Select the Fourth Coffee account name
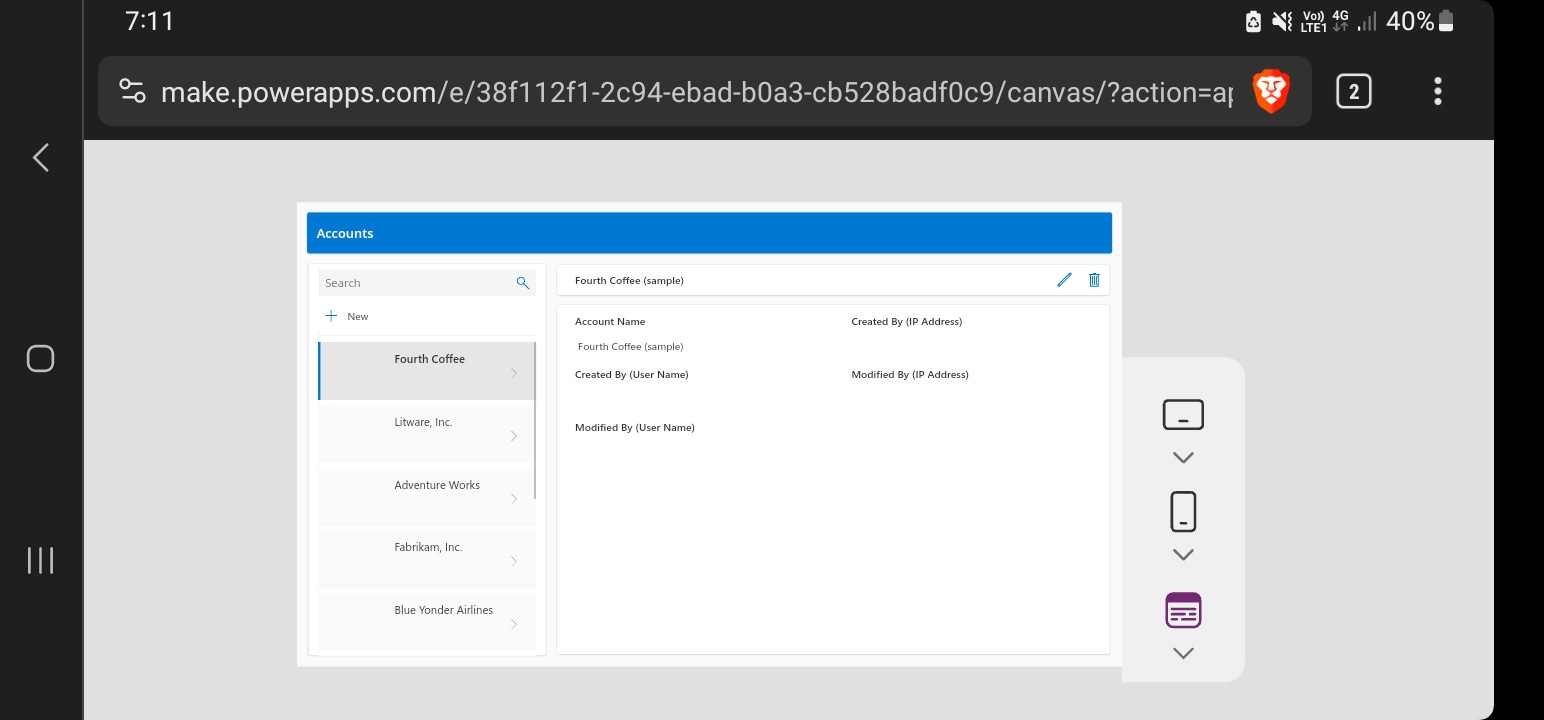The width and height of the screenshot is (1544, 720). (x=429, y=359)
